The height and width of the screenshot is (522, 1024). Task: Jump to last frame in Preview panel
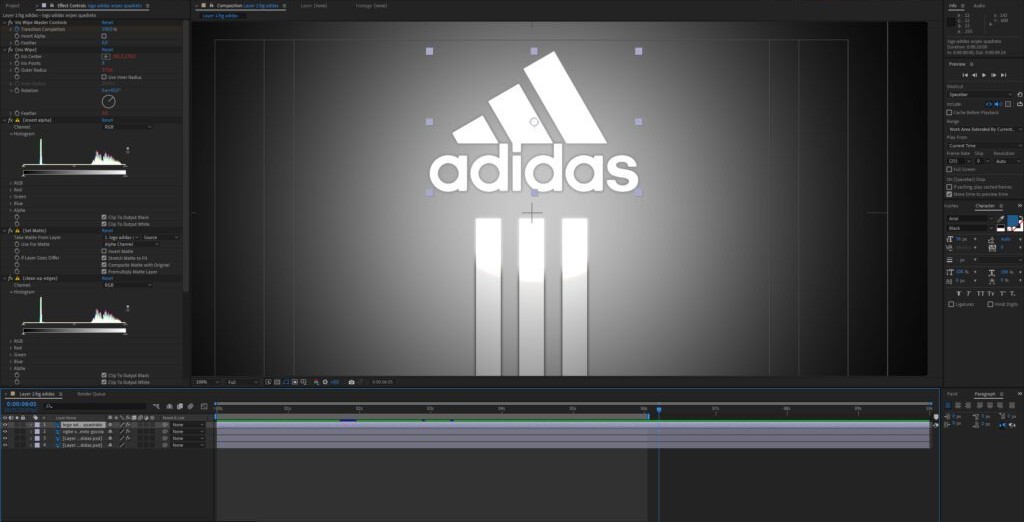(x=1004, y=75)
